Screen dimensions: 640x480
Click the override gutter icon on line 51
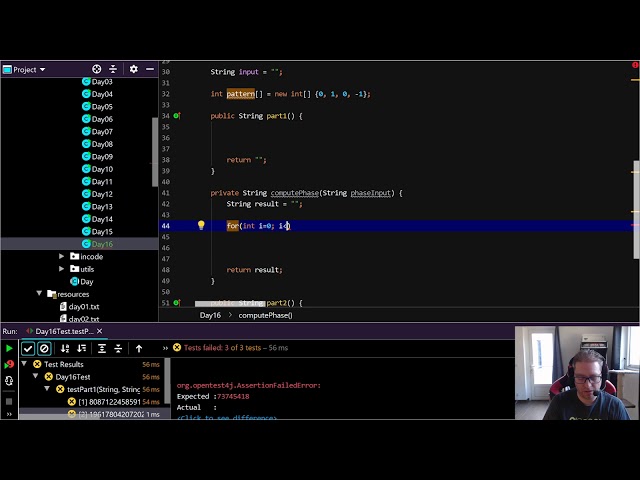pyautogui.click(x=177, y=303)
